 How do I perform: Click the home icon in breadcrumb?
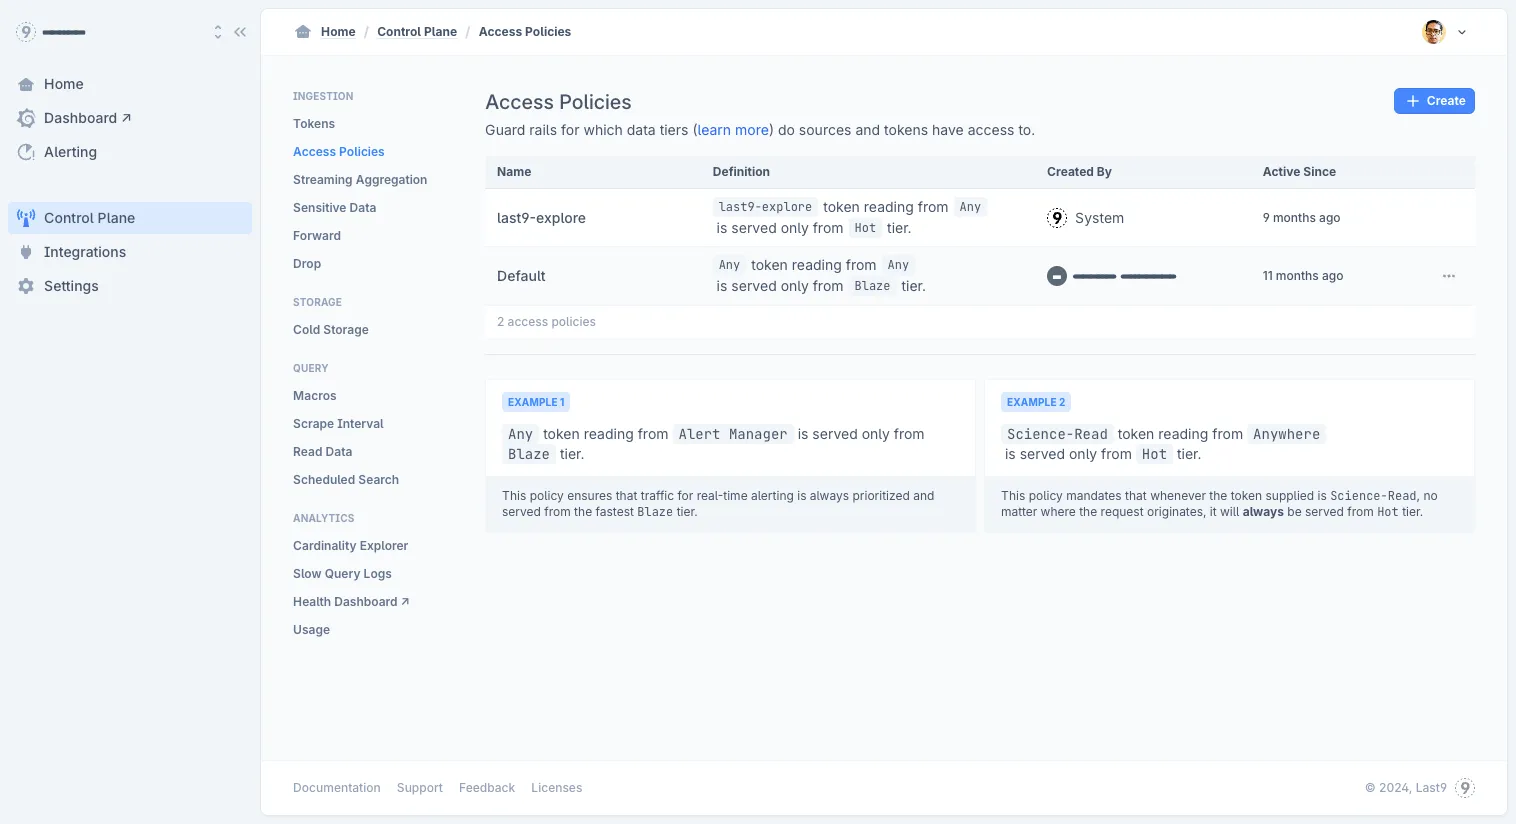tap(303, 32)
